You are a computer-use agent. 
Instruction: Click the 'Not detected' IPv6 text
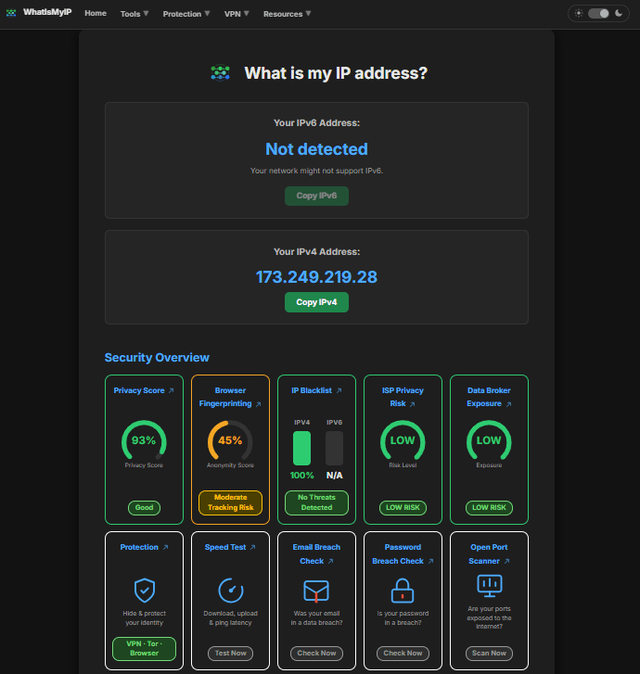[x=316, y=150]
